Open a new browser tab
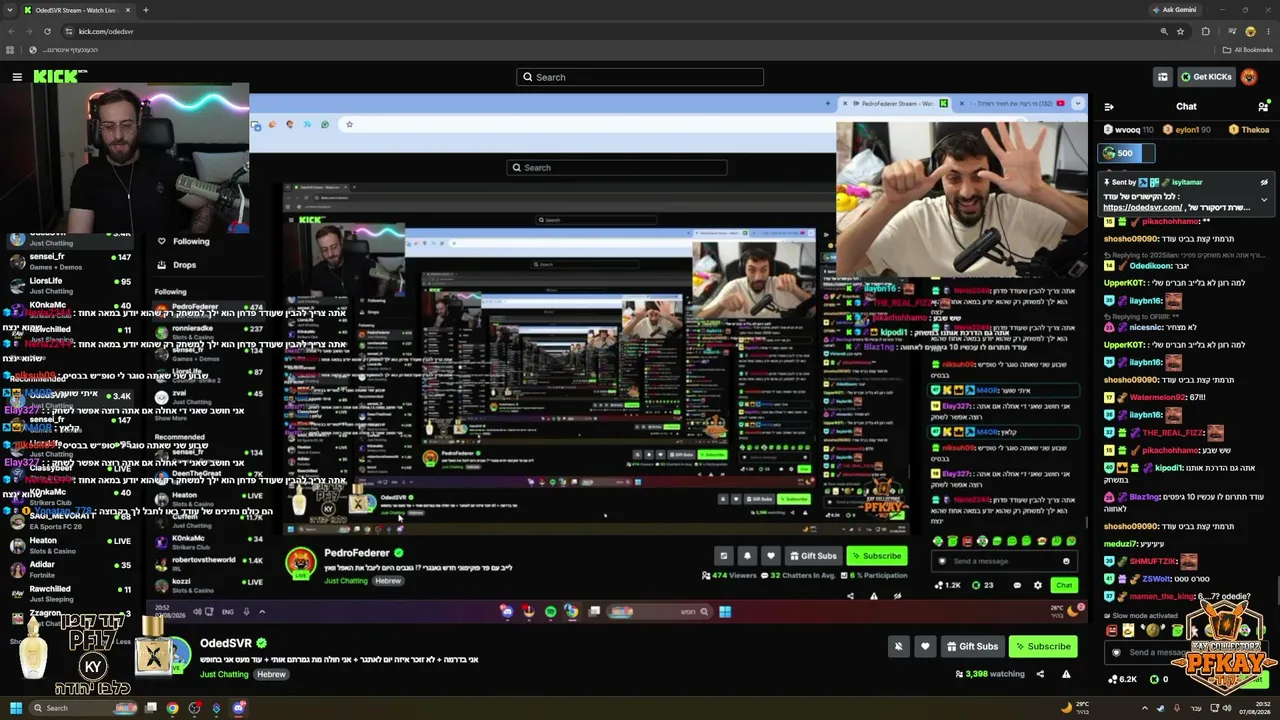This screenshot has width=1280, height=720. point(145,10)
